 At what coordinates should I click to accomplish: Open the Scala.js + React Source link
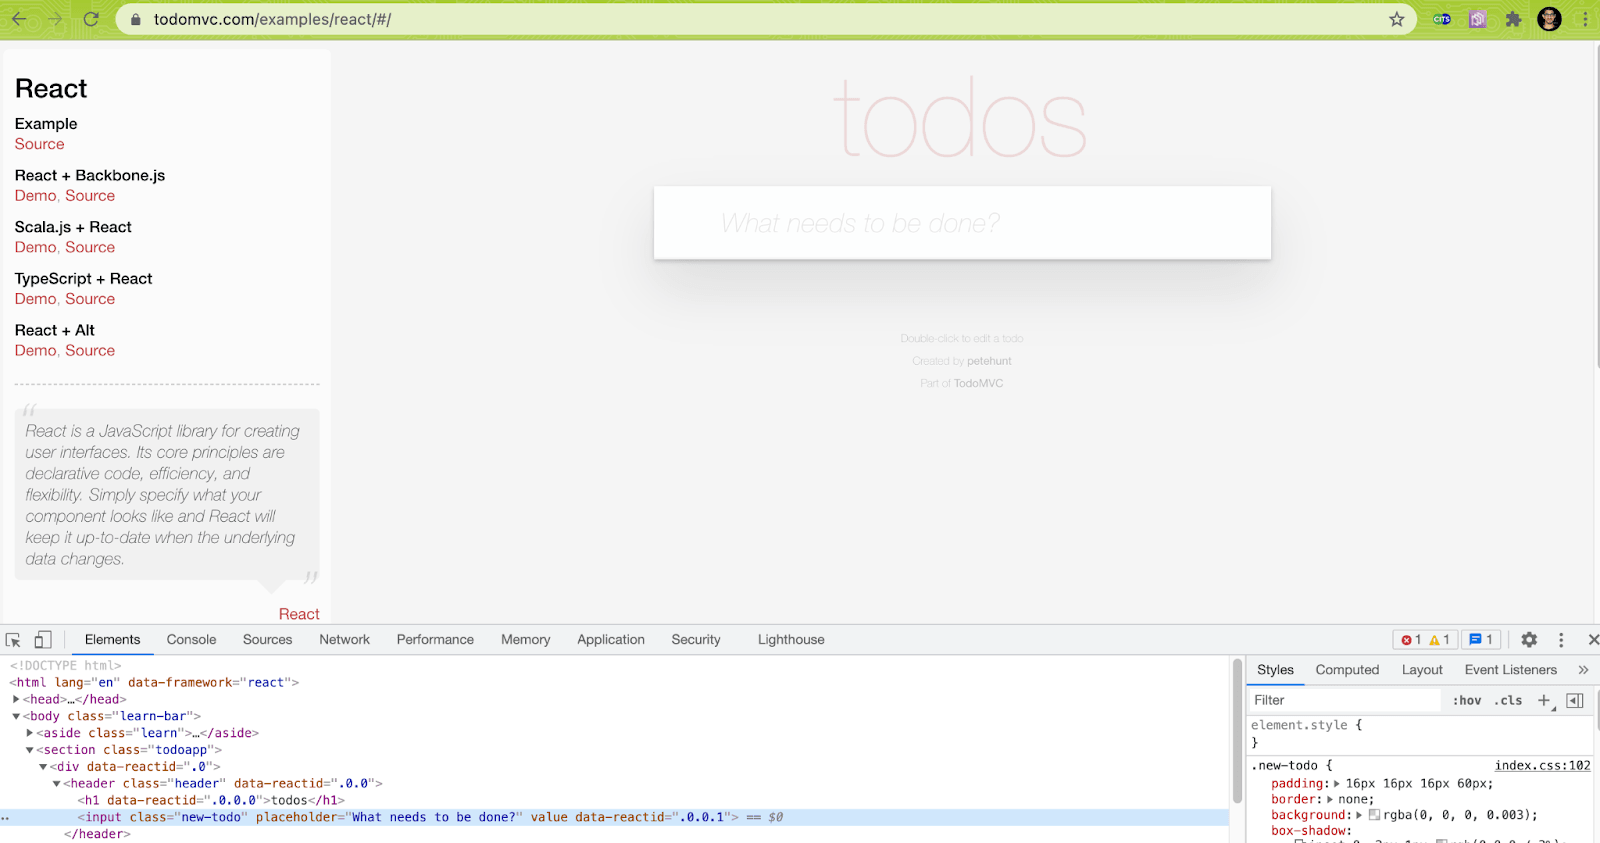click(x=90, y=247)
